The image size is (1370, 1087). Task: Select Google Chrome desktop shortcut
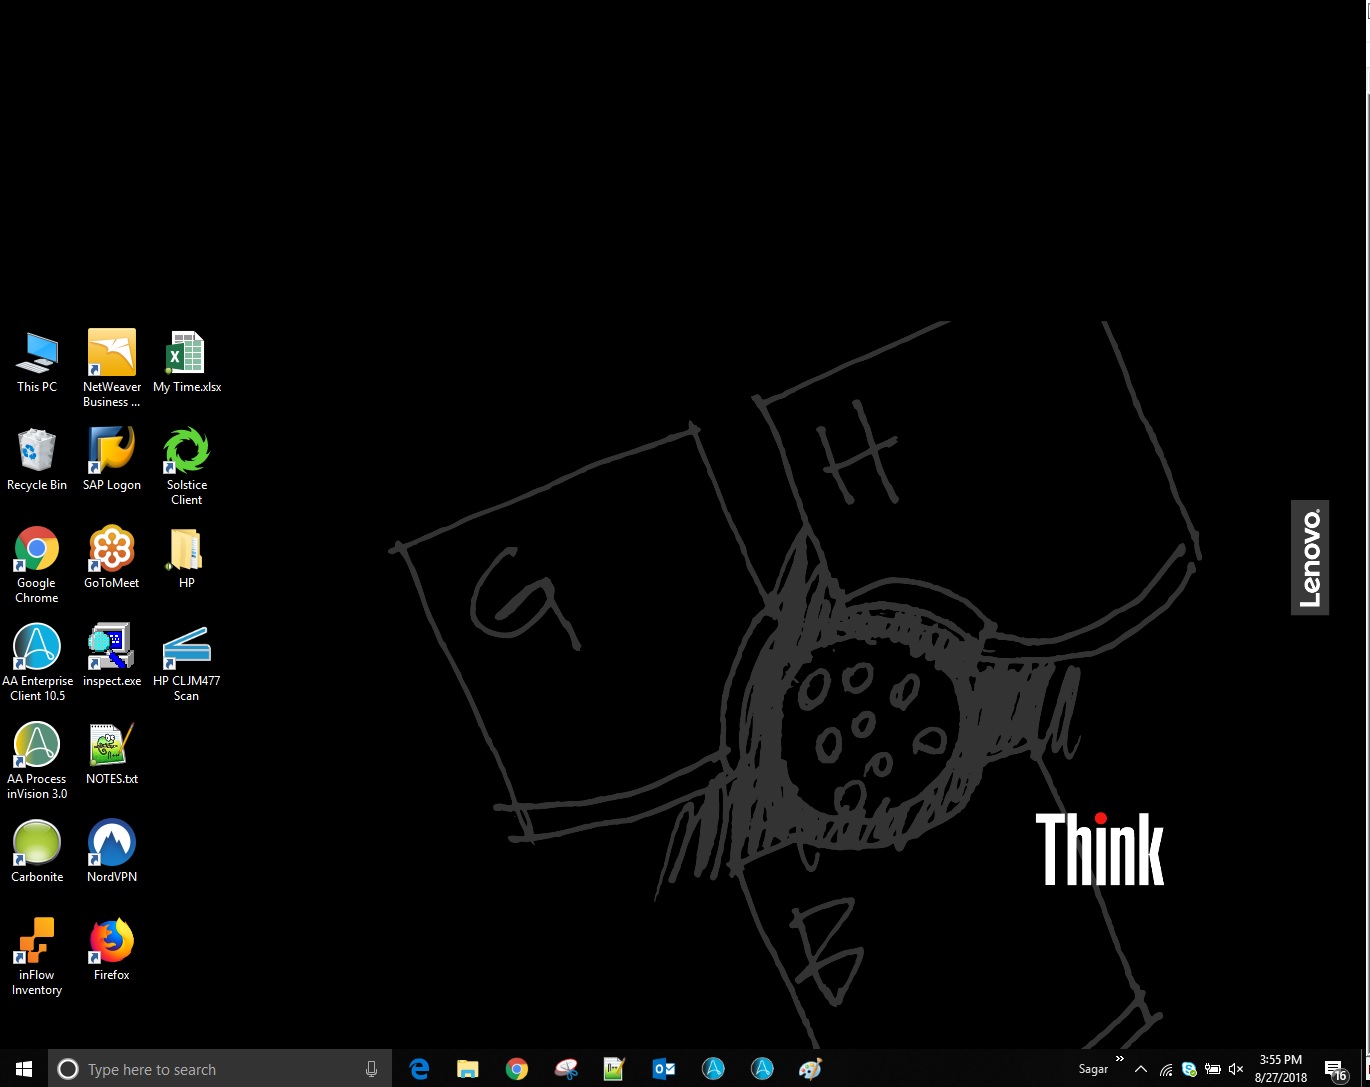pos(37,565)
